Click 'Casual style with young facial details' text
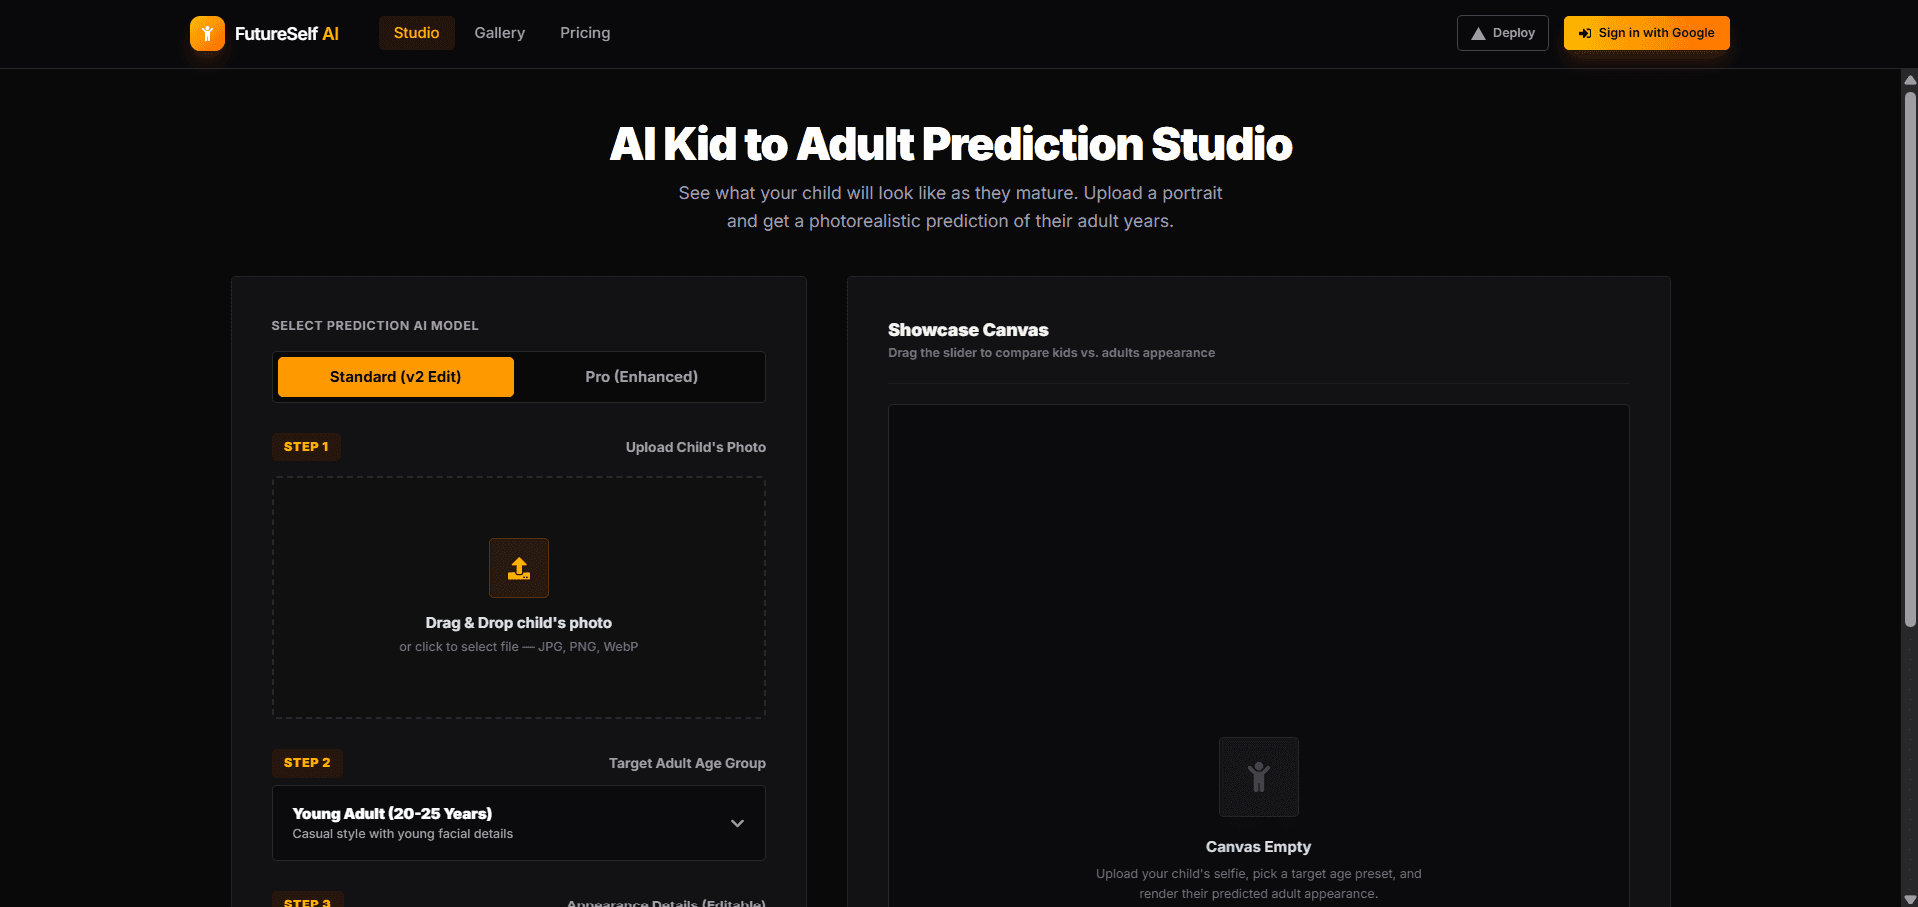 coord(403,834)
